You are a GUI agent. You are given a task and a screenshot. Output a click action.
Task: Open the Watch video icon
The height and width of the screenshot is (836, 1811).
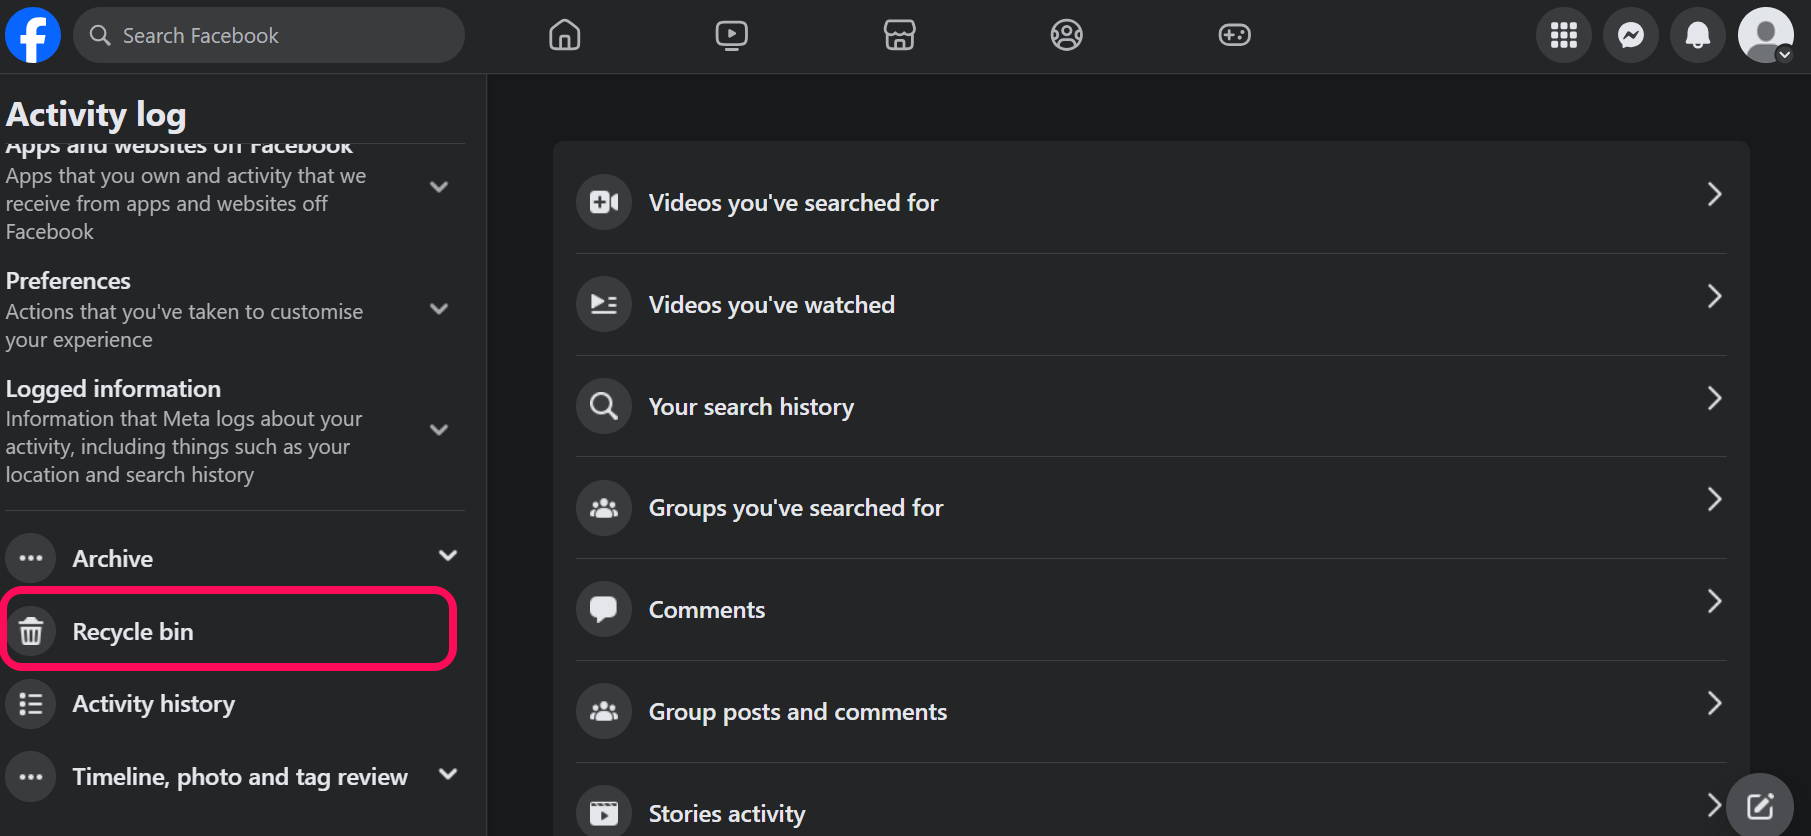pos(732,35)
